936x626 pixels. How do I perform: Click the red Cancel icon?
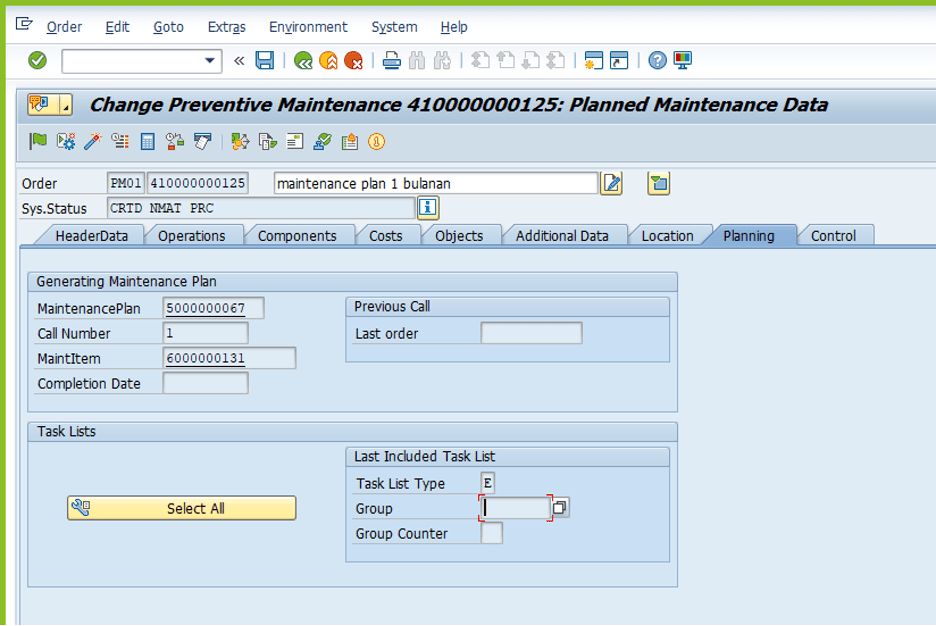tap(353, 61)
